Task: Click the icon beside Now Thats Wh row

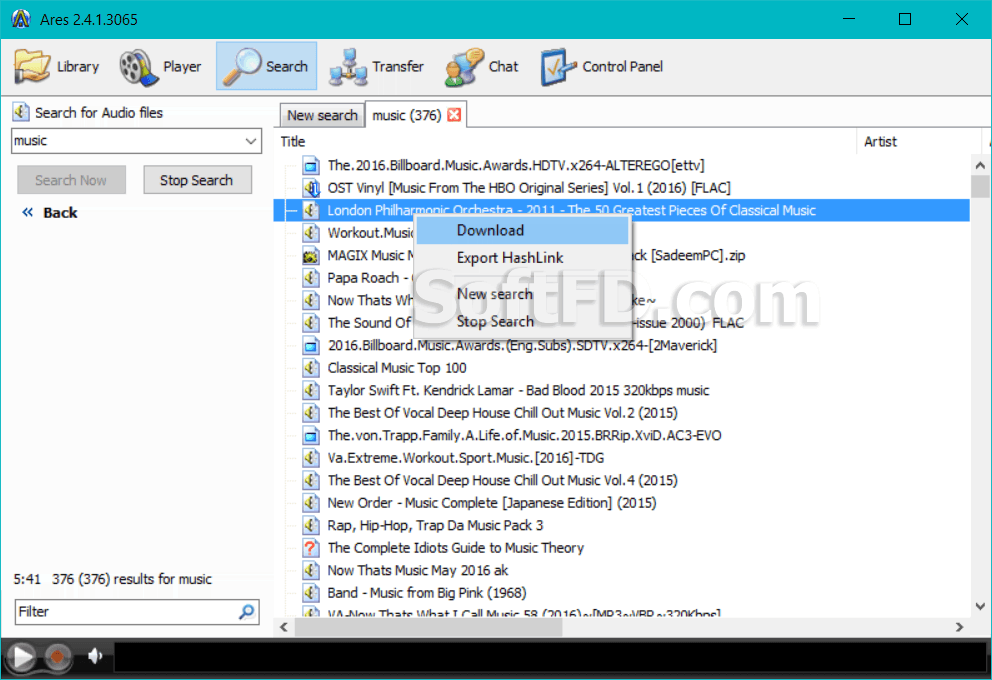Action: tap(311, 300)
